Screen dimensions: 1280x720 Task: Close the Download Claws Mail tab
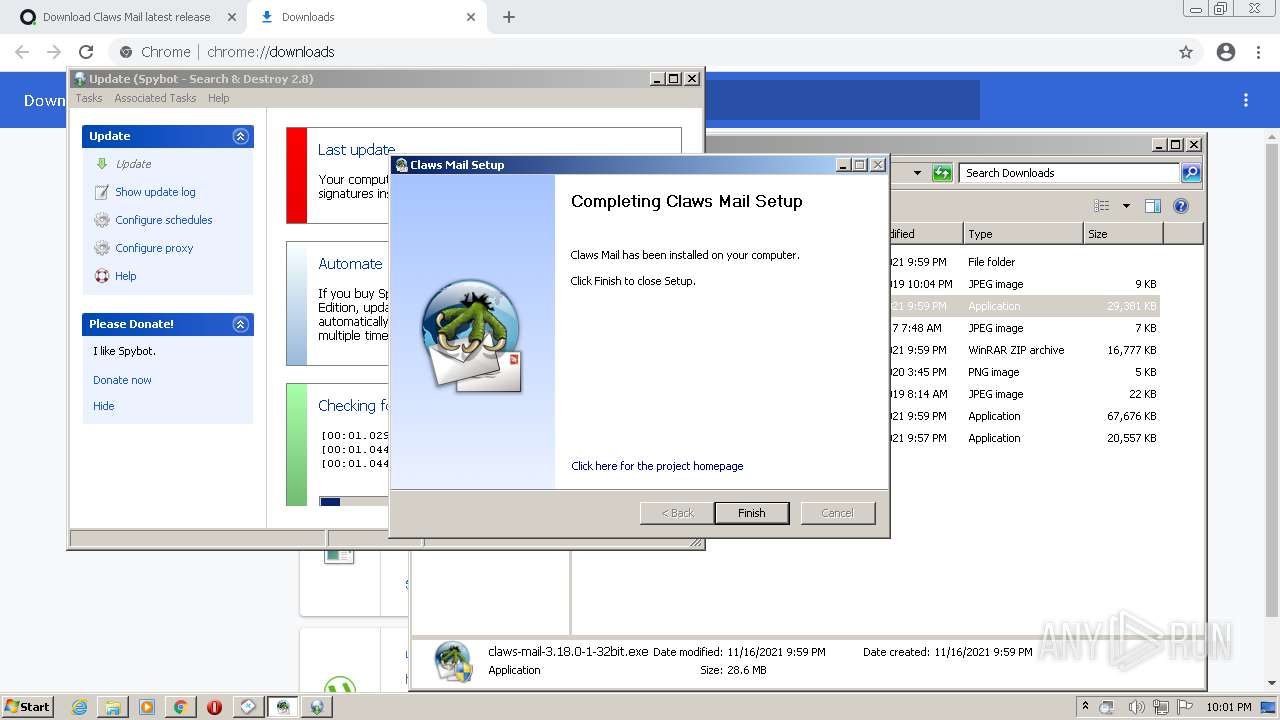232,17
